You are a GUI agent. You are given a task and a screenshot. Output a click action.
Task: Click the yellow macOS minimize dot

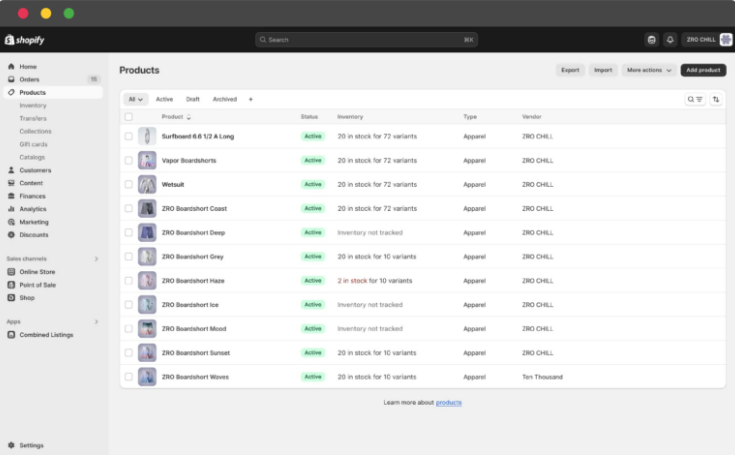tap(46, 13)
